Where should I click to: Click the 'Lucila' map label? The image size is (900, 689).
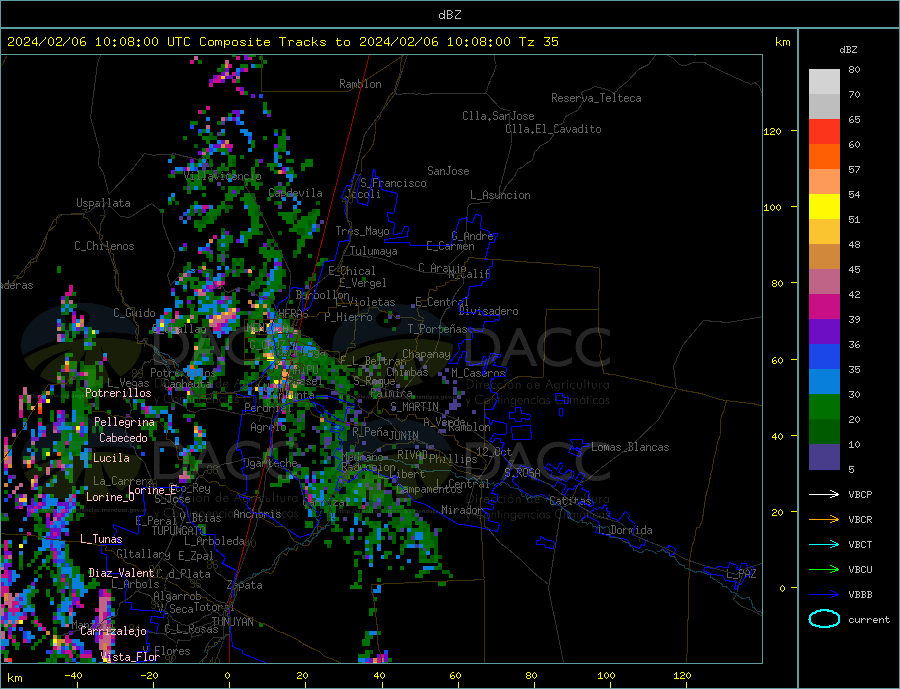click(x=111, y=458)
